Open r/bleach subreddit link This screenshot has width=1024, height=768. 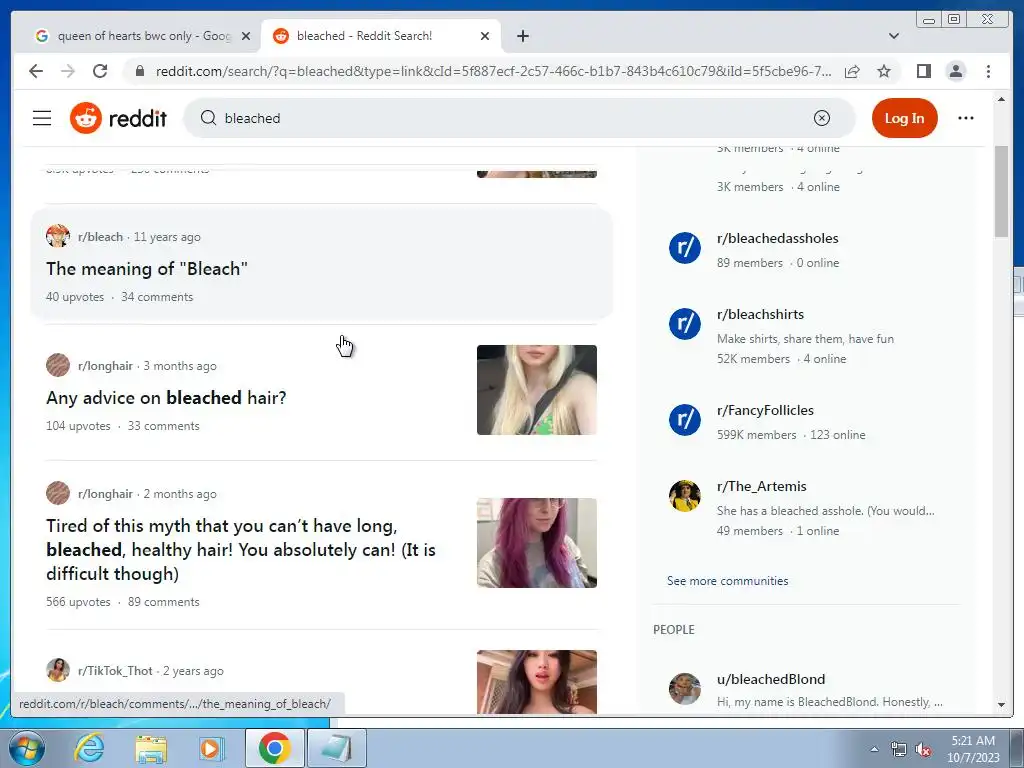click(x=100, y=236)
